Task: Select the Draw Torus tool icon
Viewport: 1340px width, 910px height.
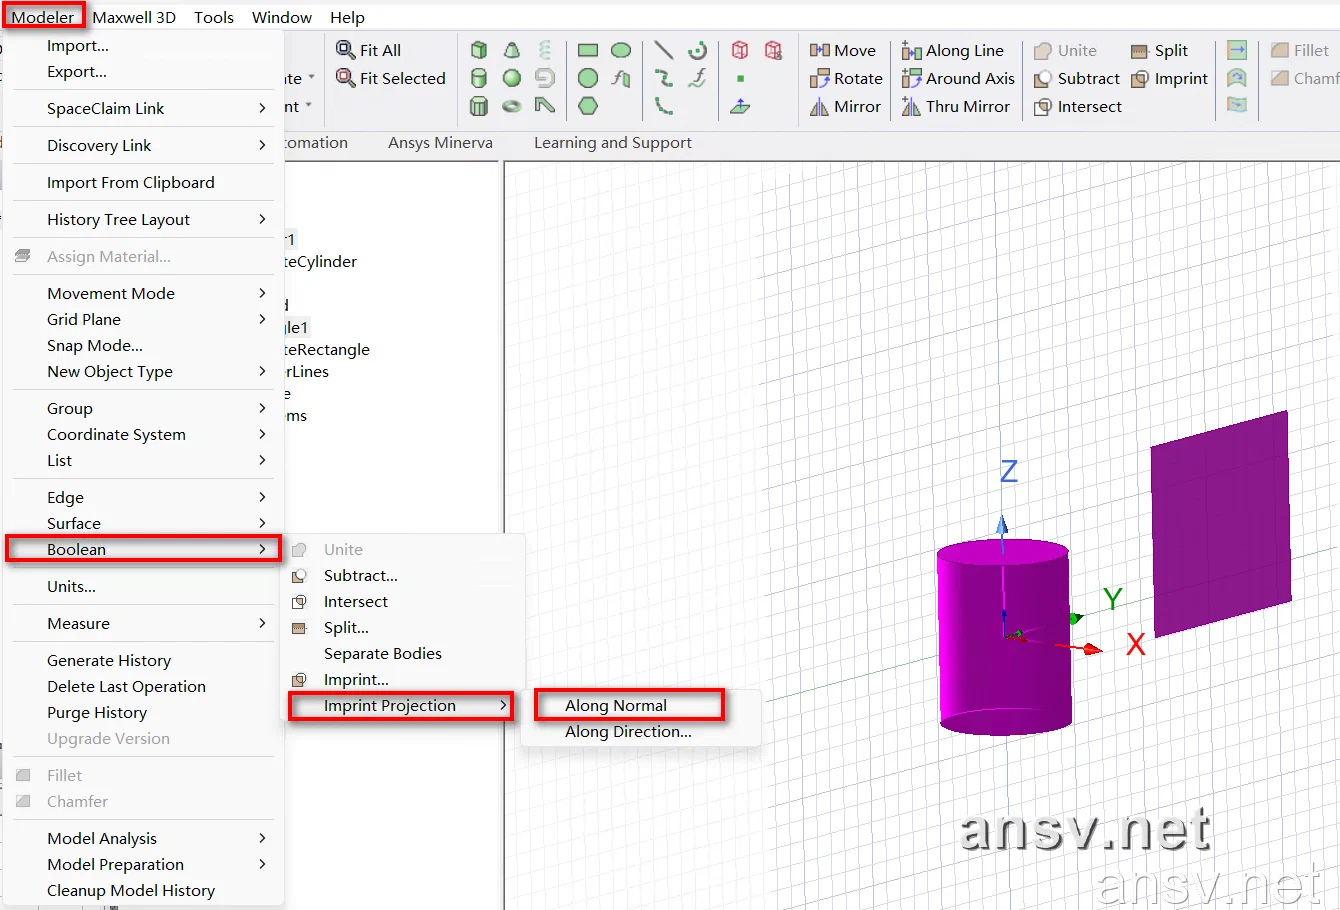Action: pyautogui.click(x=512, y=106)
